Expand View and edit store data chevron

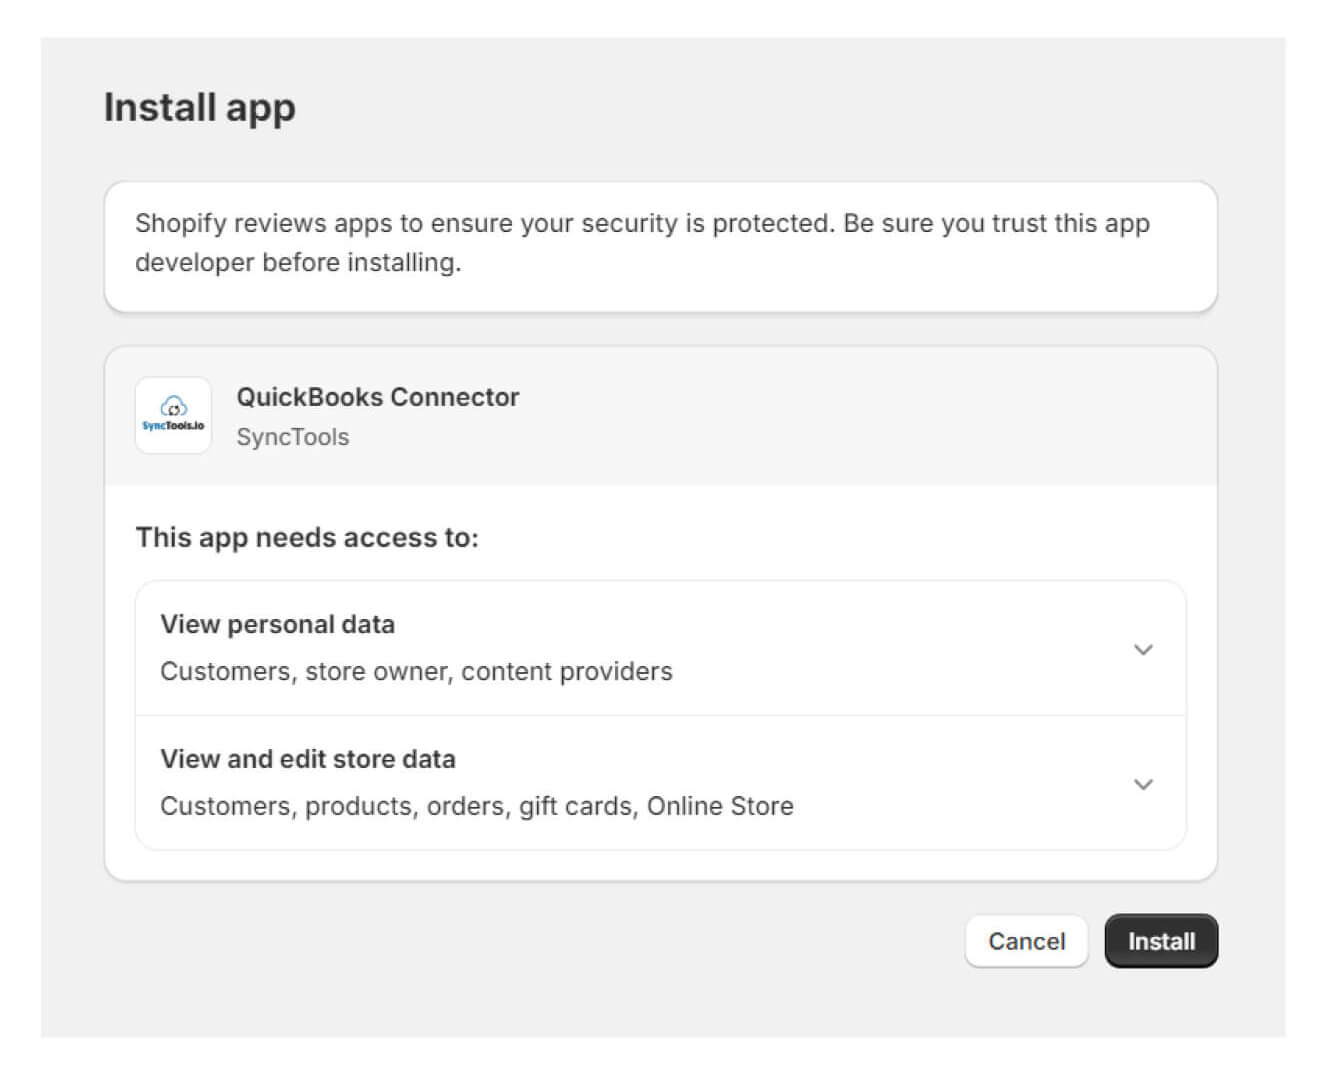click(x=1143, y=784)
